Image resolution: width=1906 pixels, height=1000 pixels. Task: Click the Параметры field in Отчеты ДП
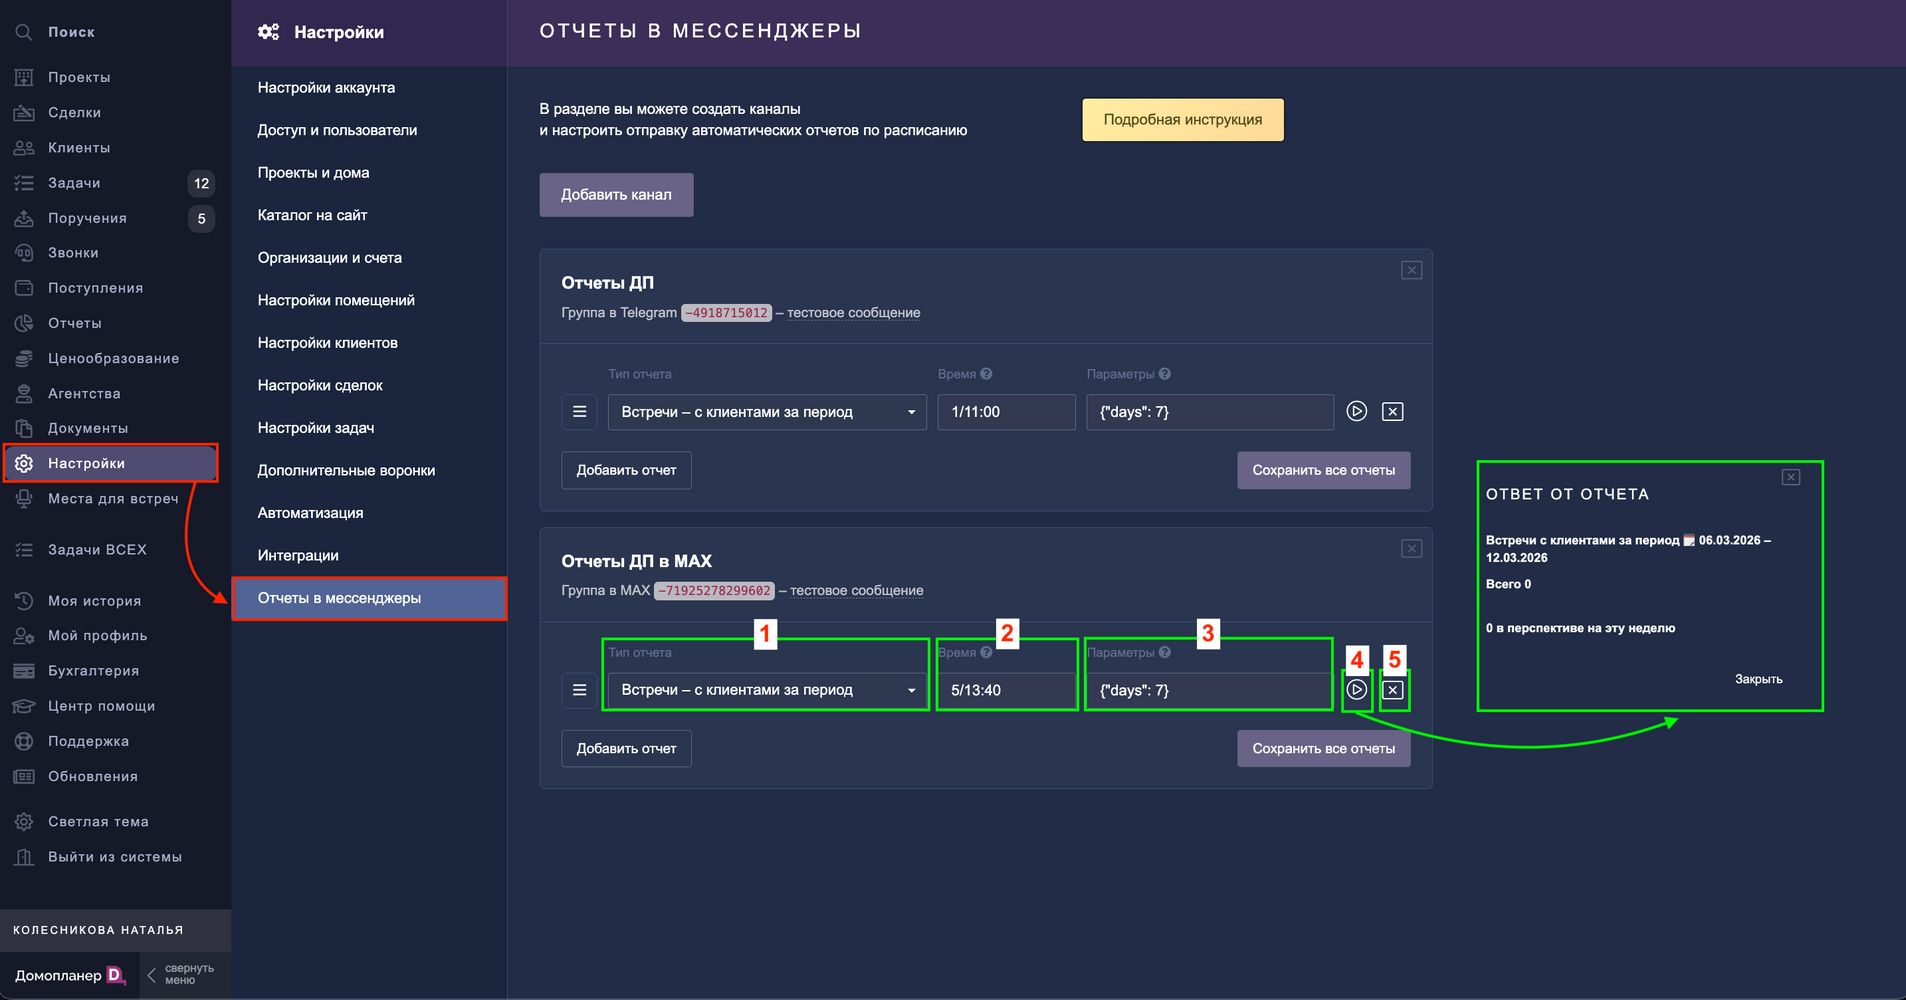[1210, 412]
